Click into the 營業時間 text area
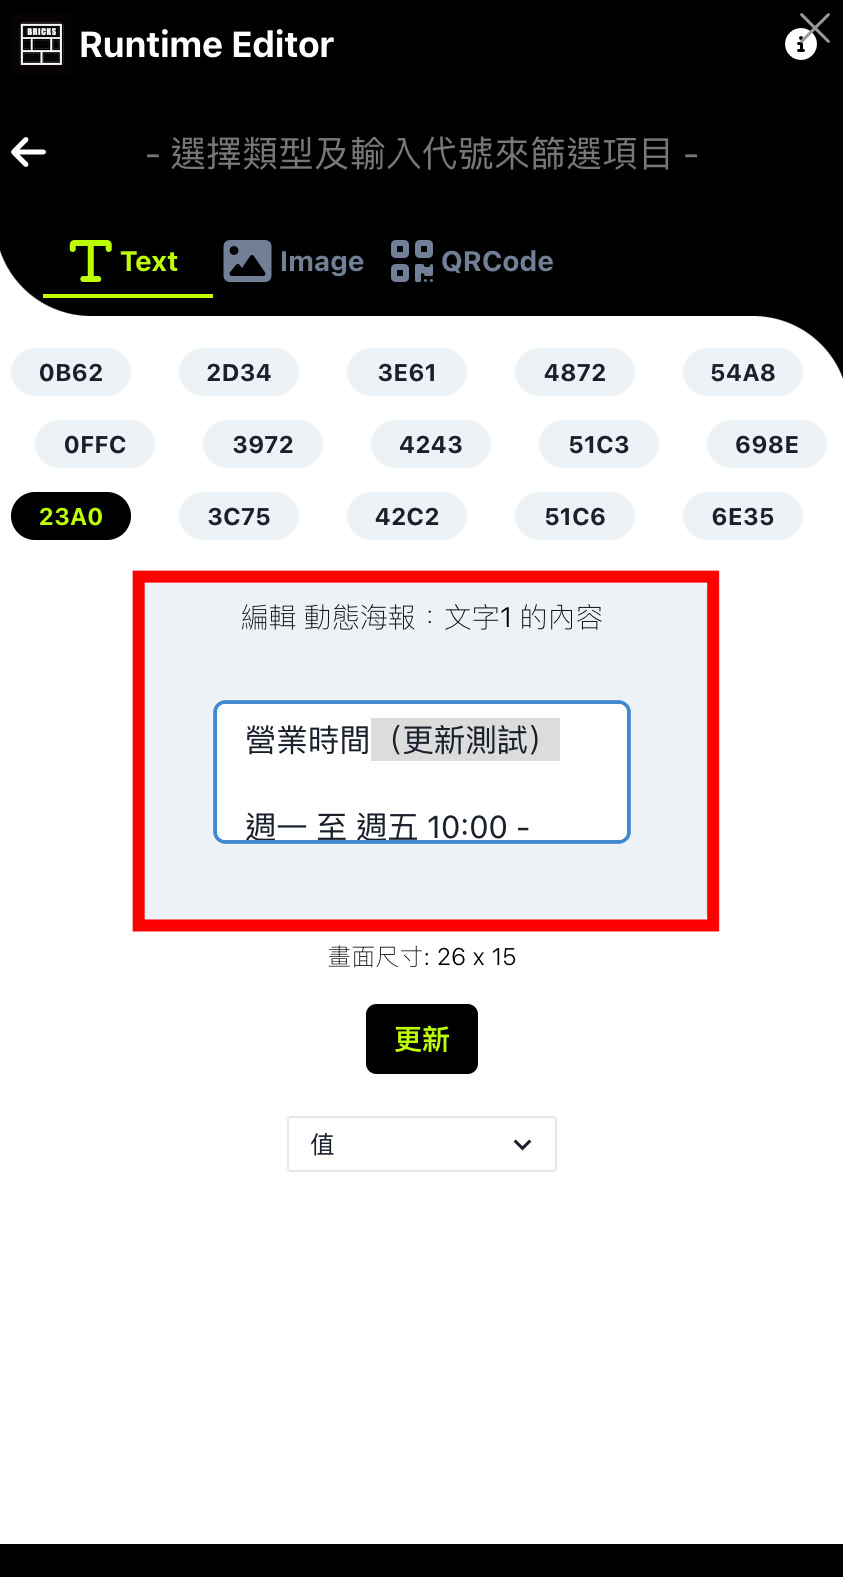Viewport: 843px width, 1577px height. pos(422,772)
